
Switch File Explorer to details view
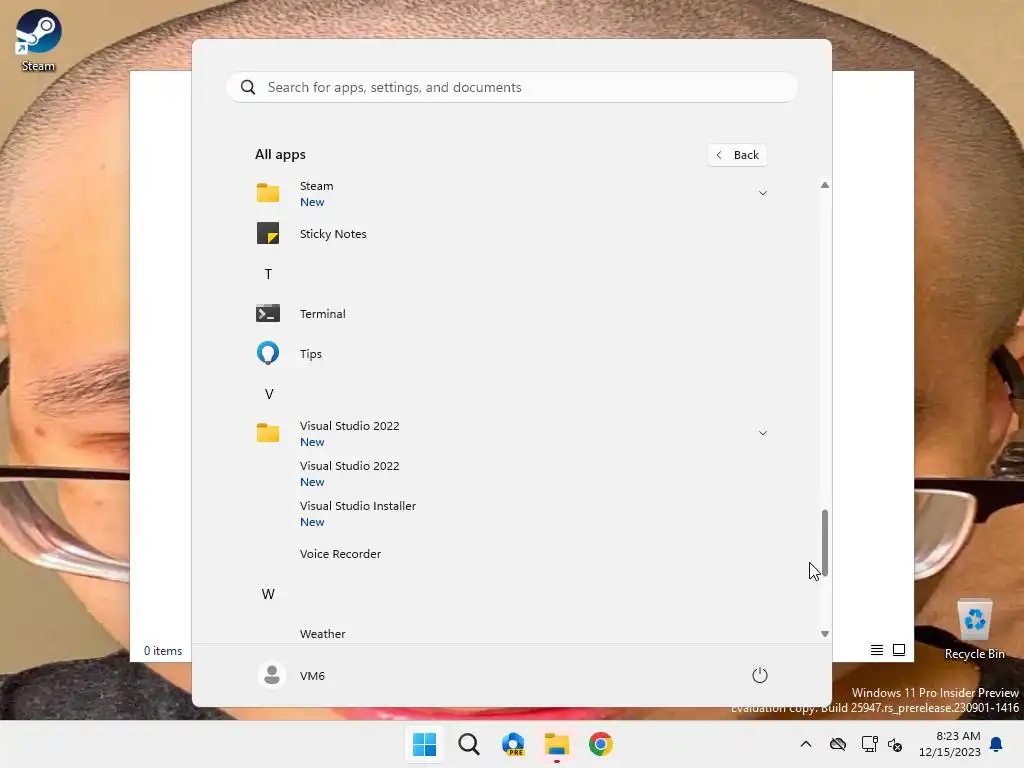(x=876, y=650)
